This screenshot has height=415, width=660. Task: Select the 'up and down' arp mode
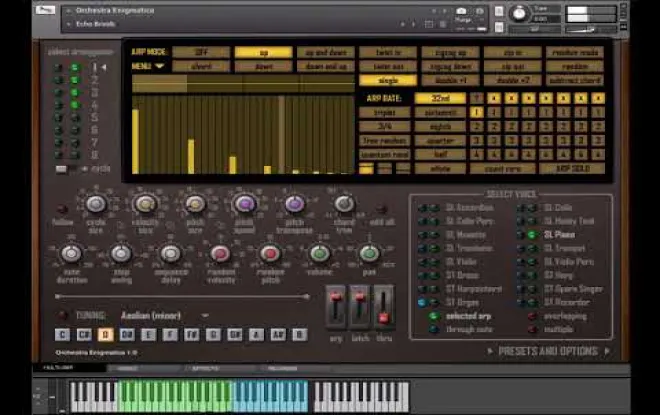tap(326, 52)
